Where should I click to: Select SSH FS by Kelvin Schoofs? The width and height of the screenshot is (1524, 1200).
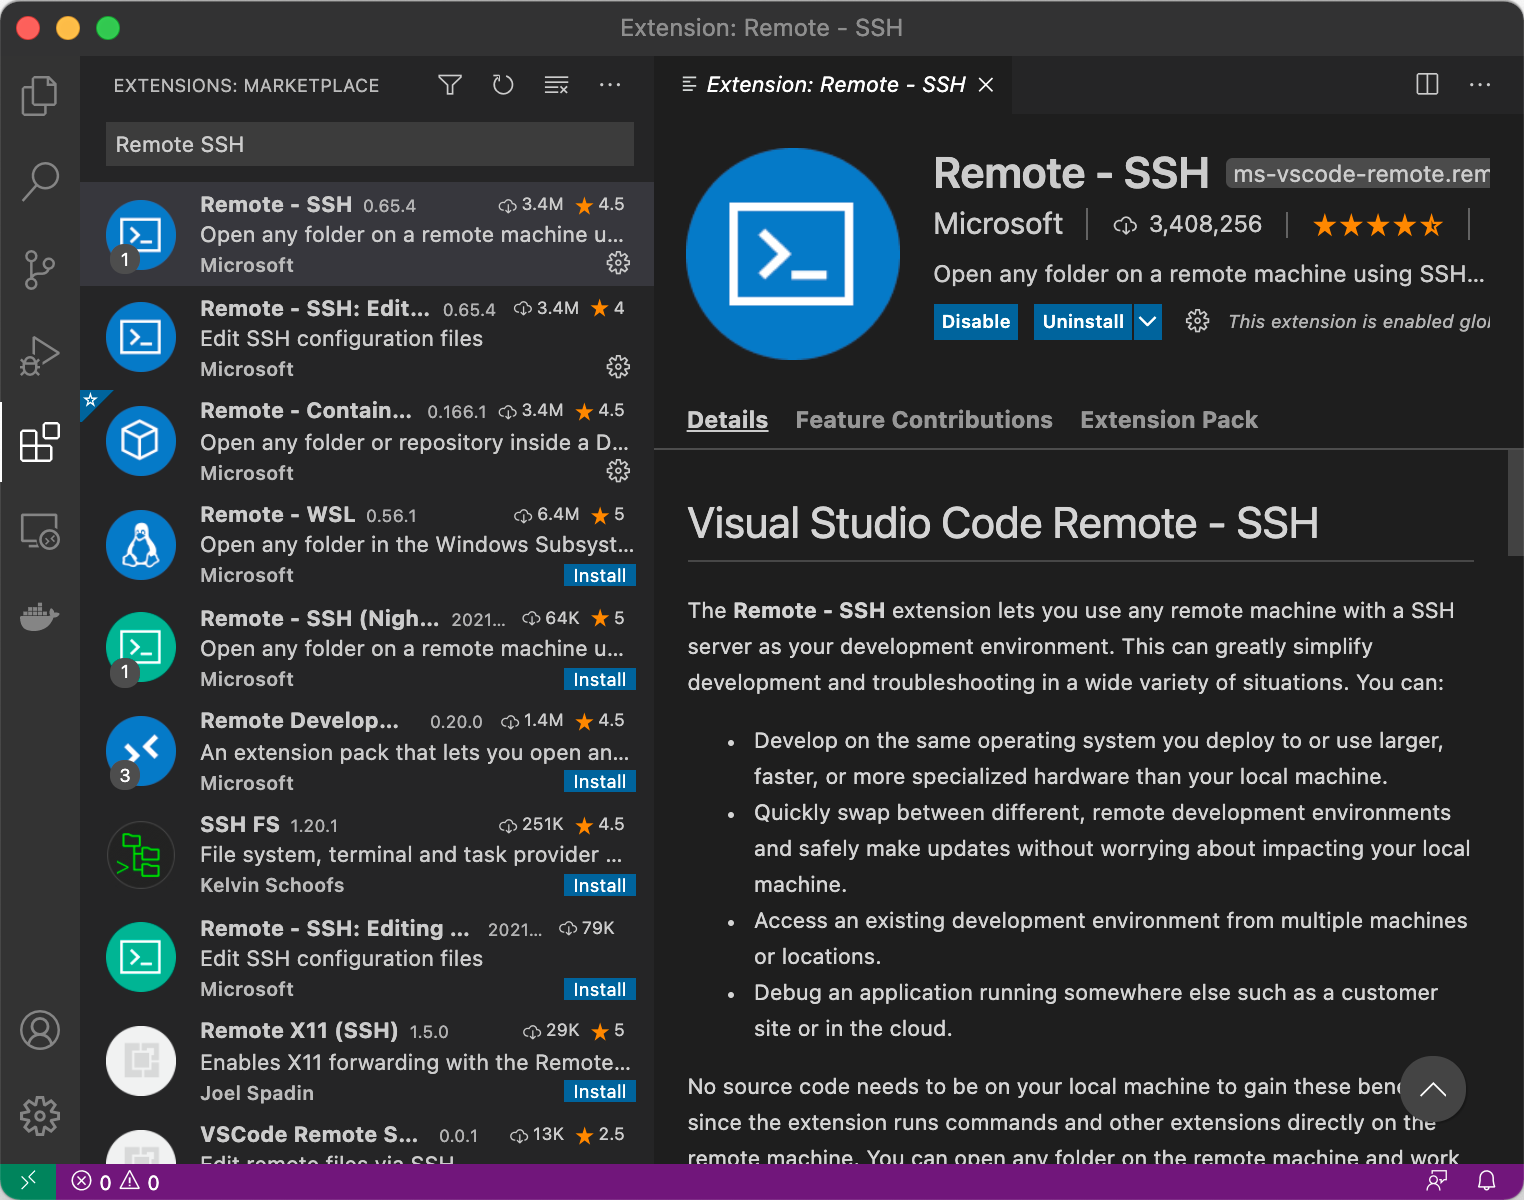[x=367, y=856]
